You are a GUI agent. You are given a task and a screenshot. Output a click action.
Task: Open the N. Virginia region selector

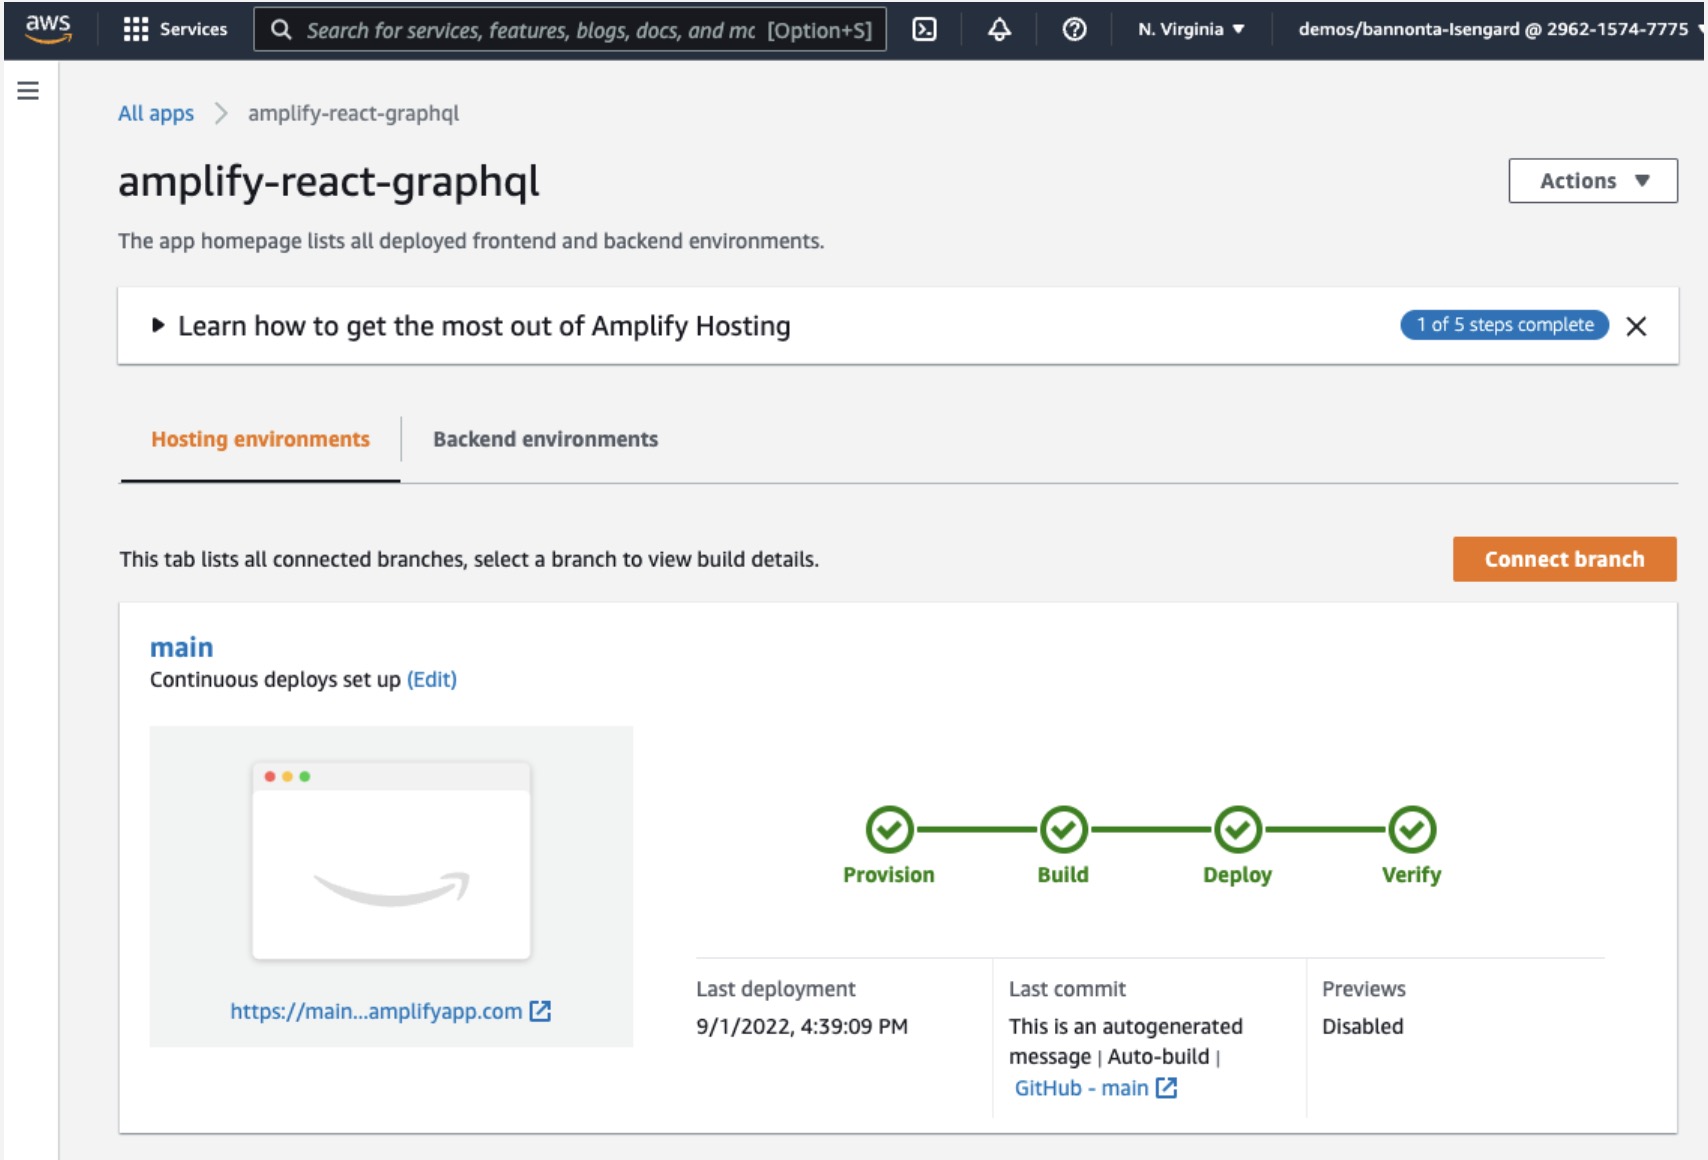coord(1190,29)
